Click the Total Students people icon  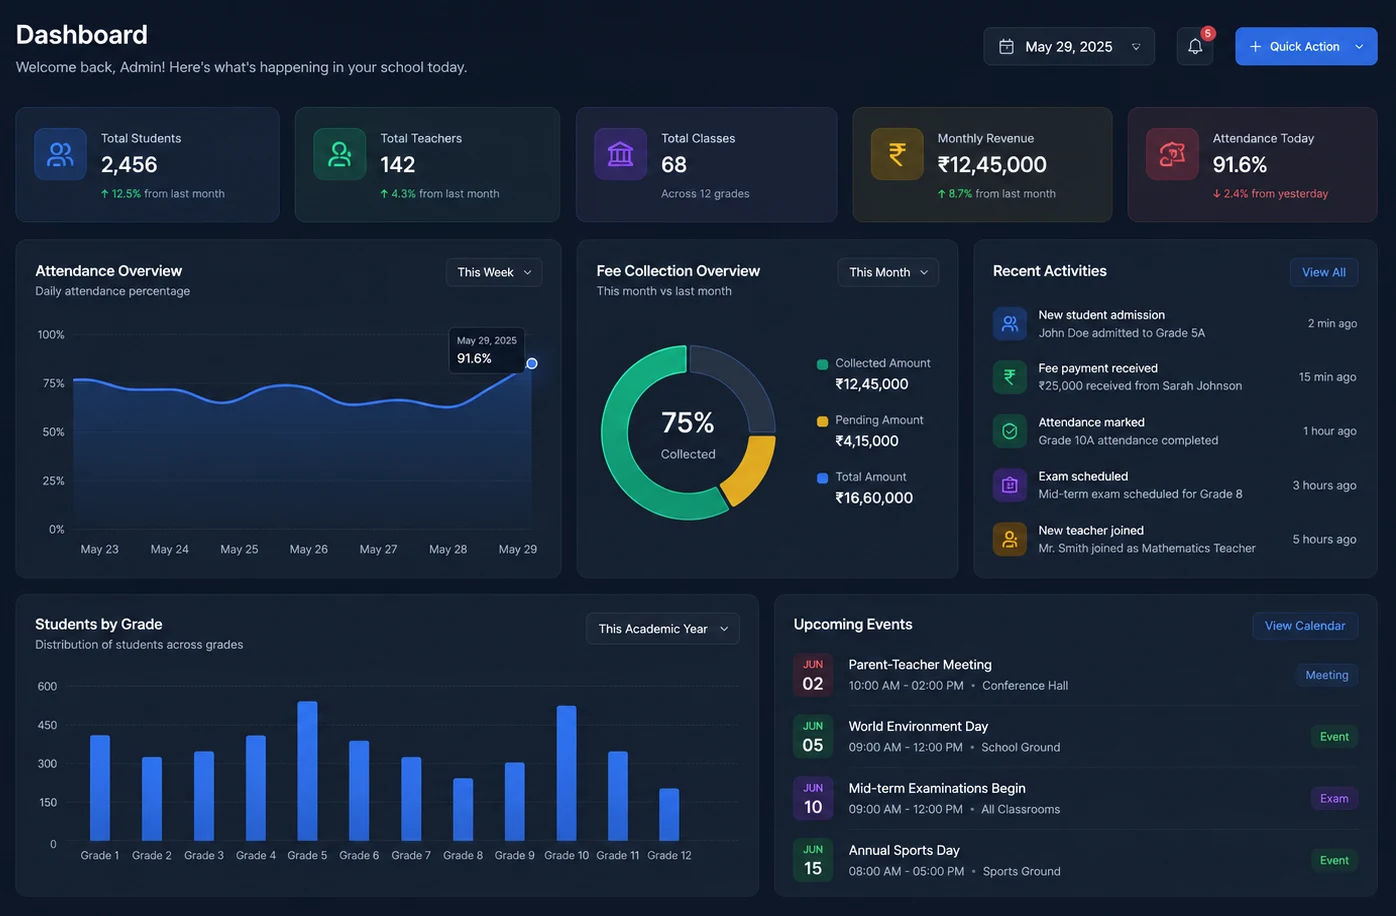pyautogui.click(x=60, y=154)
